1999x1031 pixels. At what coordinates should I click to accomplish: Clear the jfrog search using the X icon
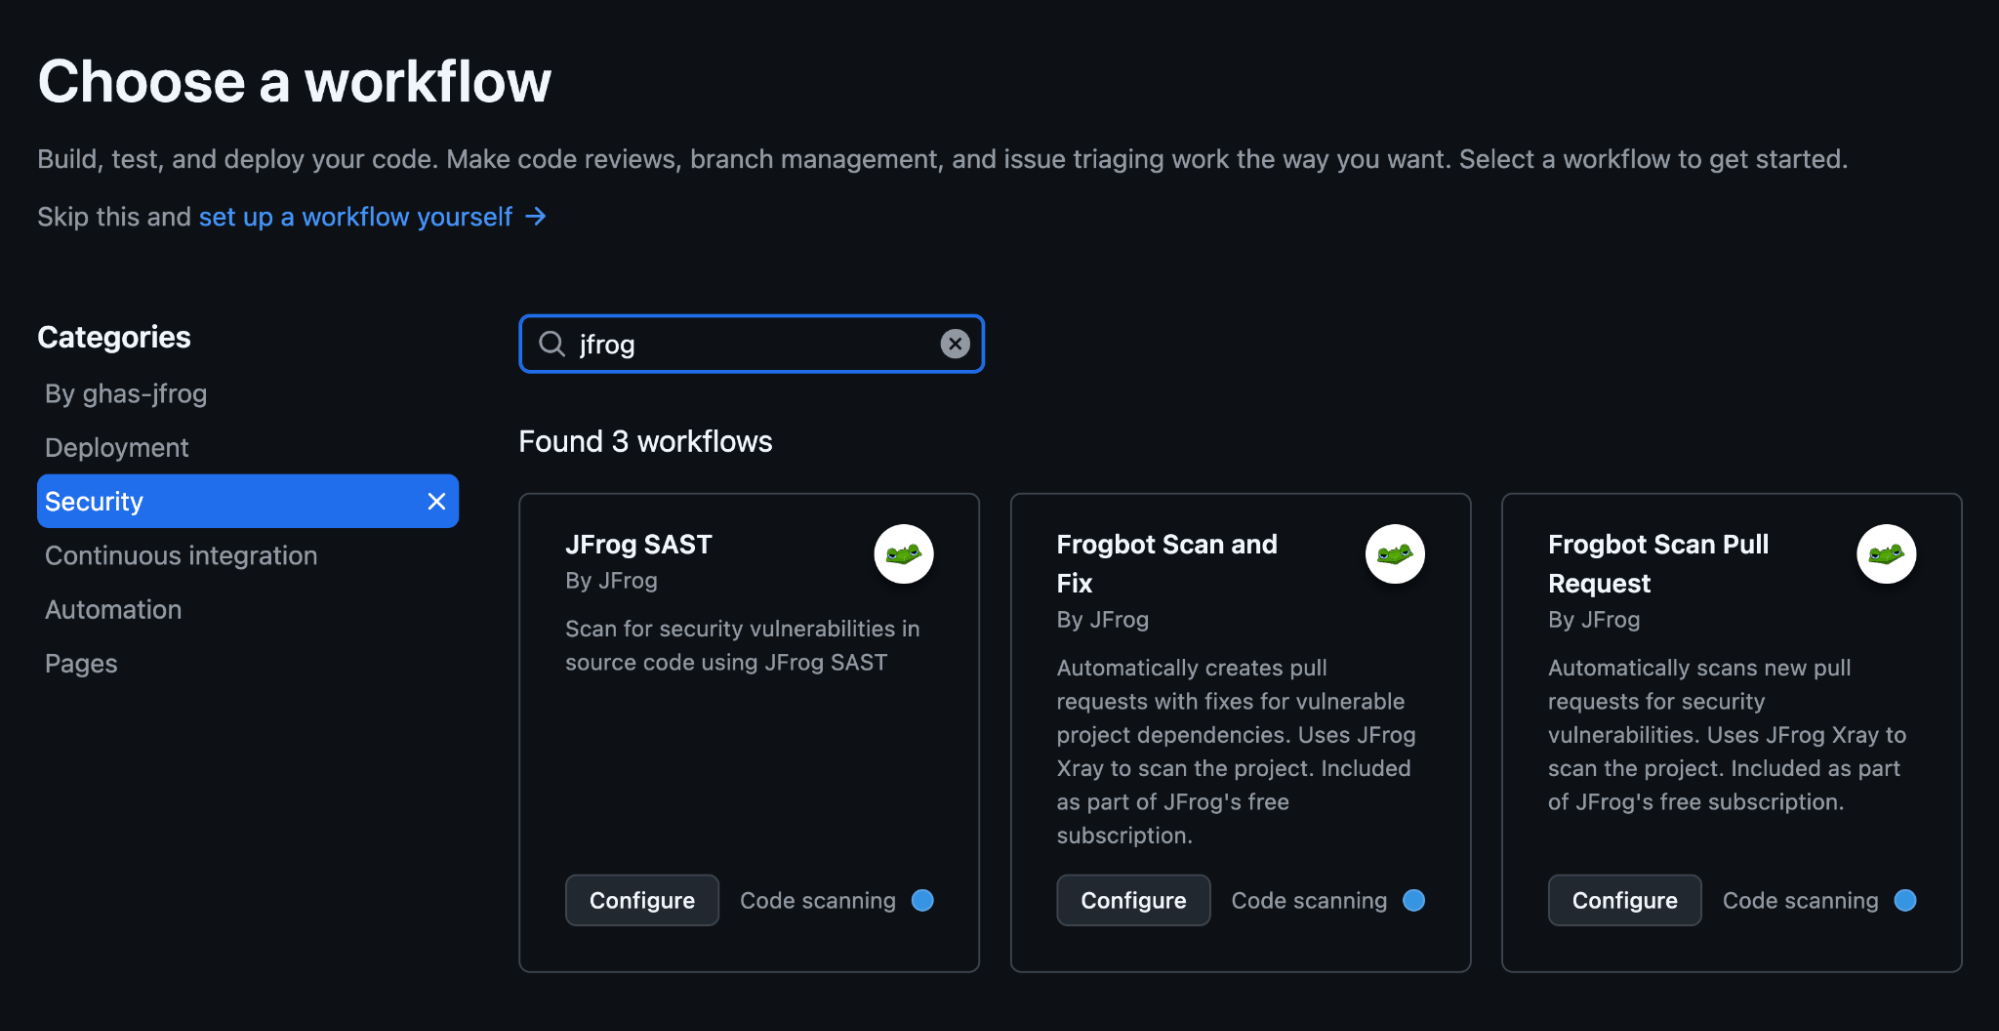pos(955,343)
